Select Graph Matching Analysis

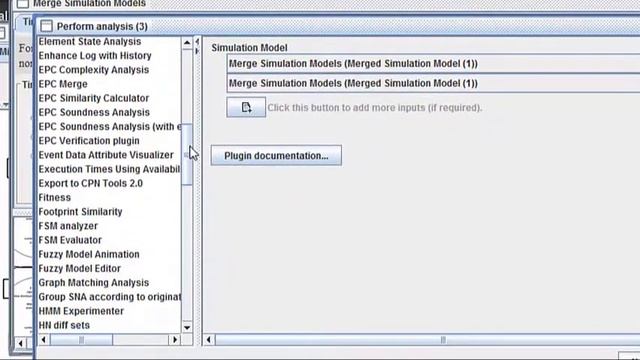(x=94, y=282)
